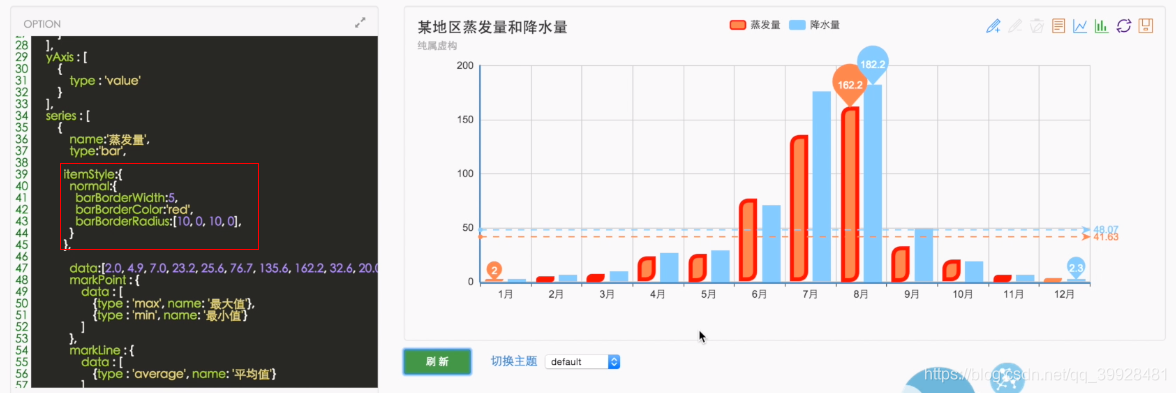Click the data array line 47
1176x393 pixels.
pos(224,267)
